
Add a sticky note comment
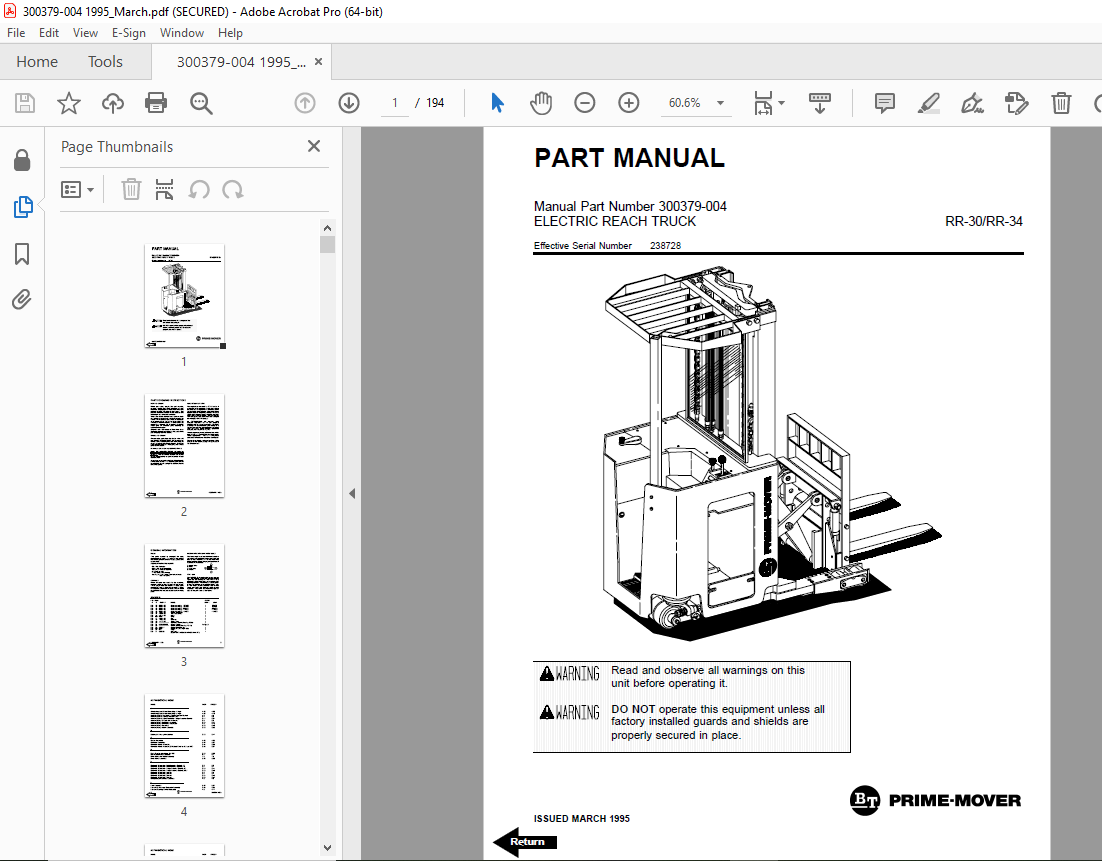pyautogui.click(x=885, y=103)
